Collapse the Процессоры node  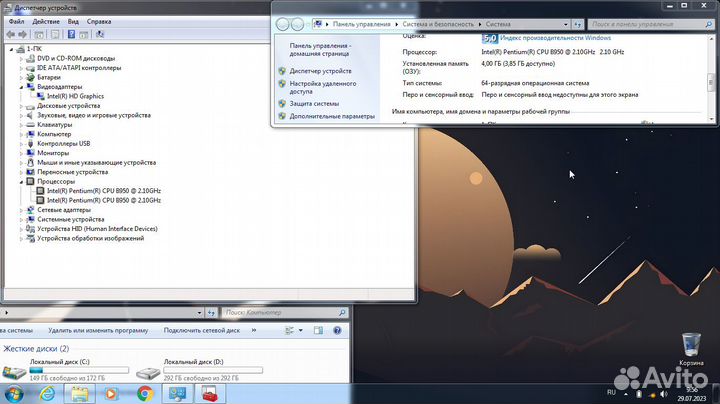point(21,182)
